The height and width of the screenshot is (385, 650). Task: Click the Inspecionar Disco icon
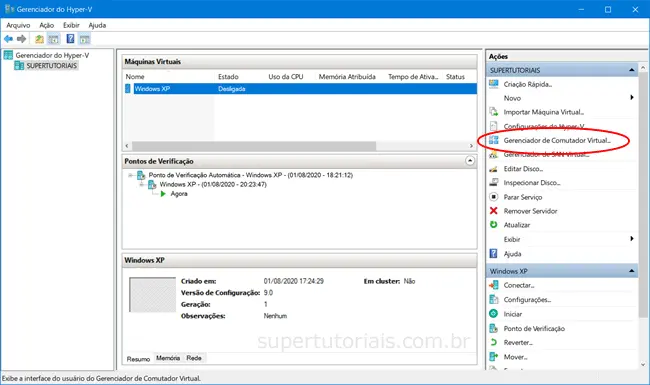[x=494, y=182]
